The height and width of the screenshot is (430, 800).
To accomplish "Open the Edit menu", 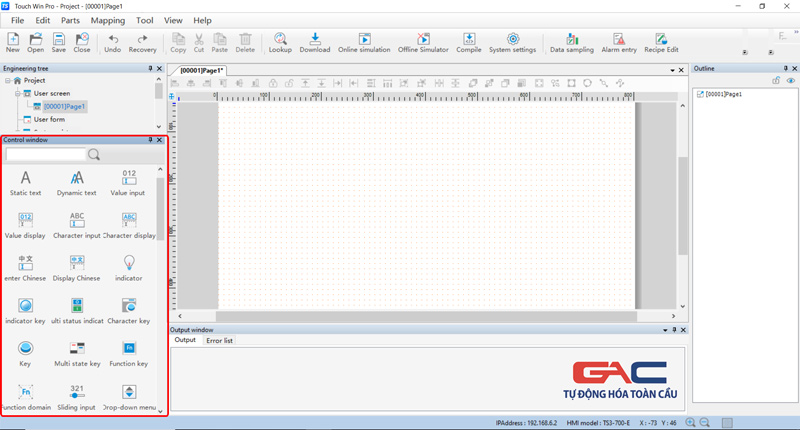I will [42, 20].
